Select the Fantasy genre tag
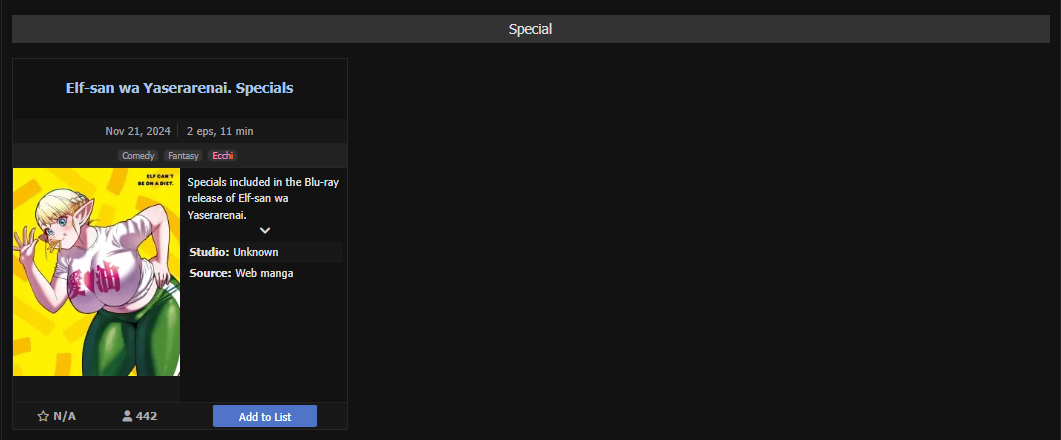The image size is (1061, 440). tap(183, 156)
